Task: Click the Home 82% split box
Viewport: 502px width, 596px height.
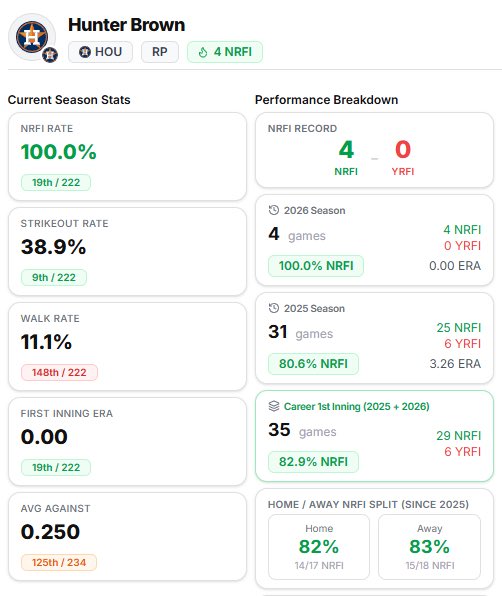Action: click(319, 547)
